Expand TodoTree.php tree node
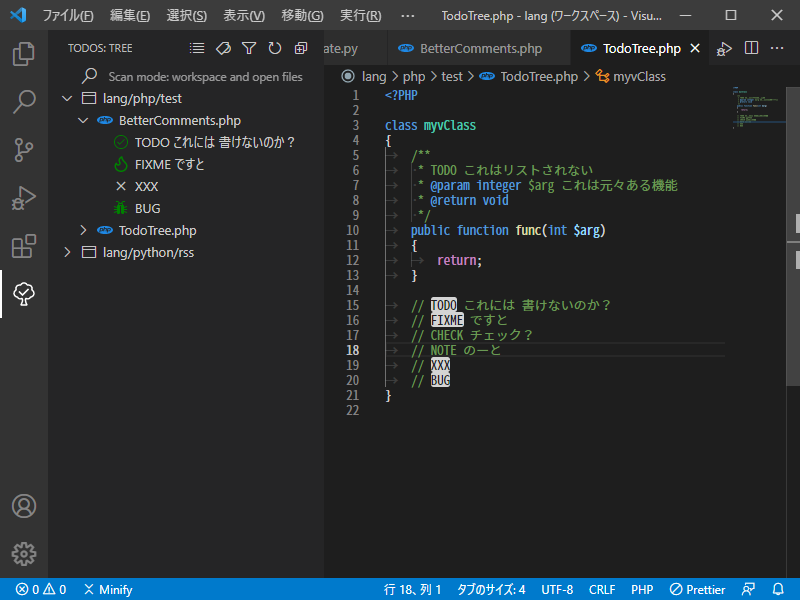 (x=83, y=230)
